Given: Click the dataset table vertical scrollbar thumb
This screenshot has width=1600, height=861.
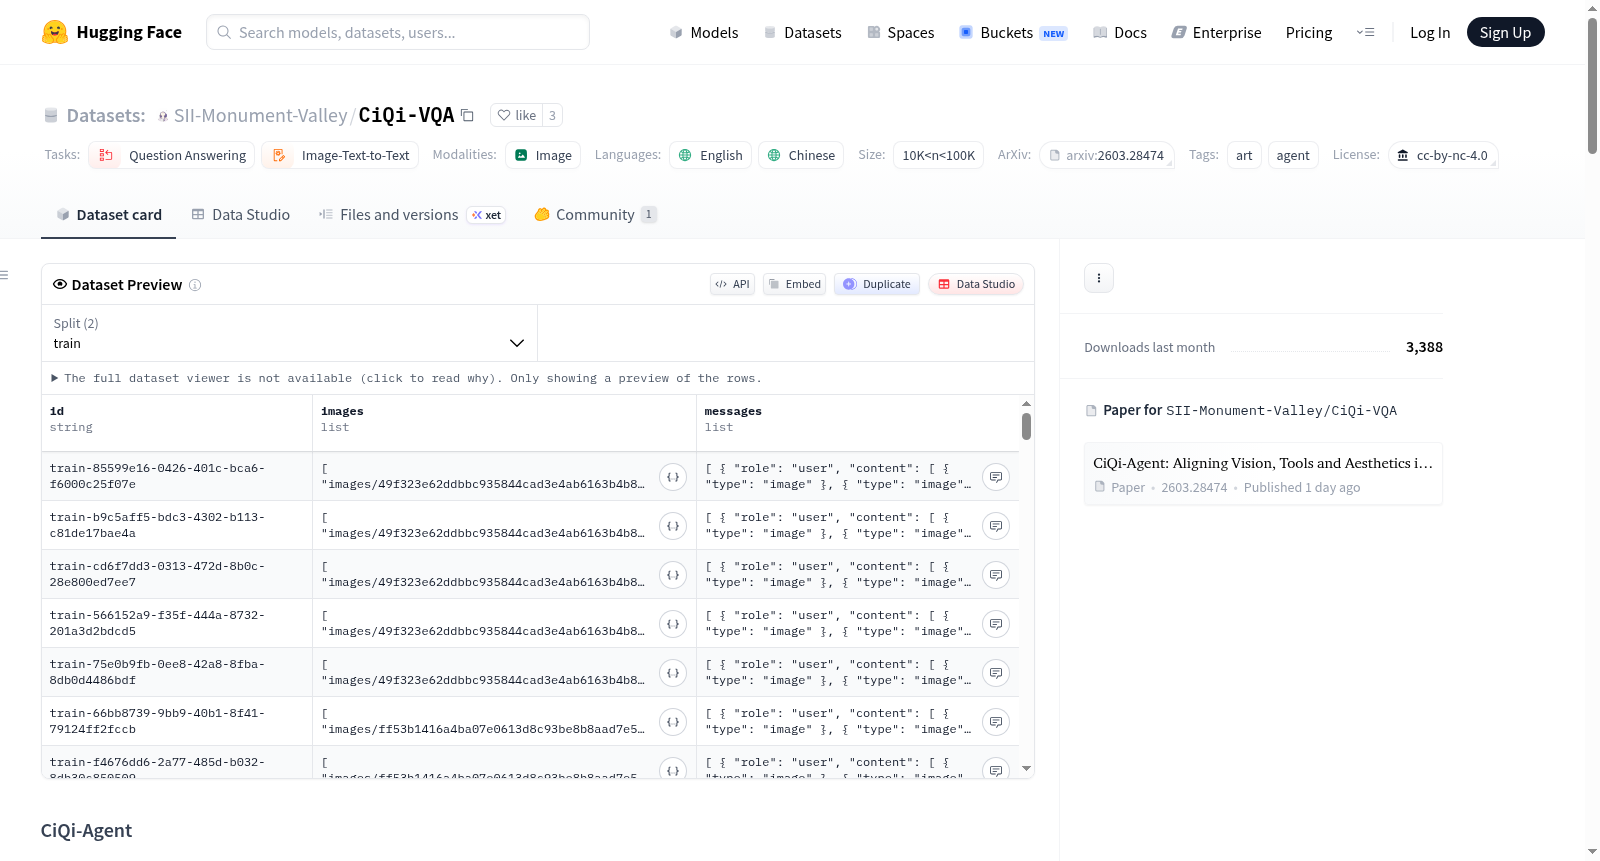Looking at the screenshot, I should pos(1026,427).
